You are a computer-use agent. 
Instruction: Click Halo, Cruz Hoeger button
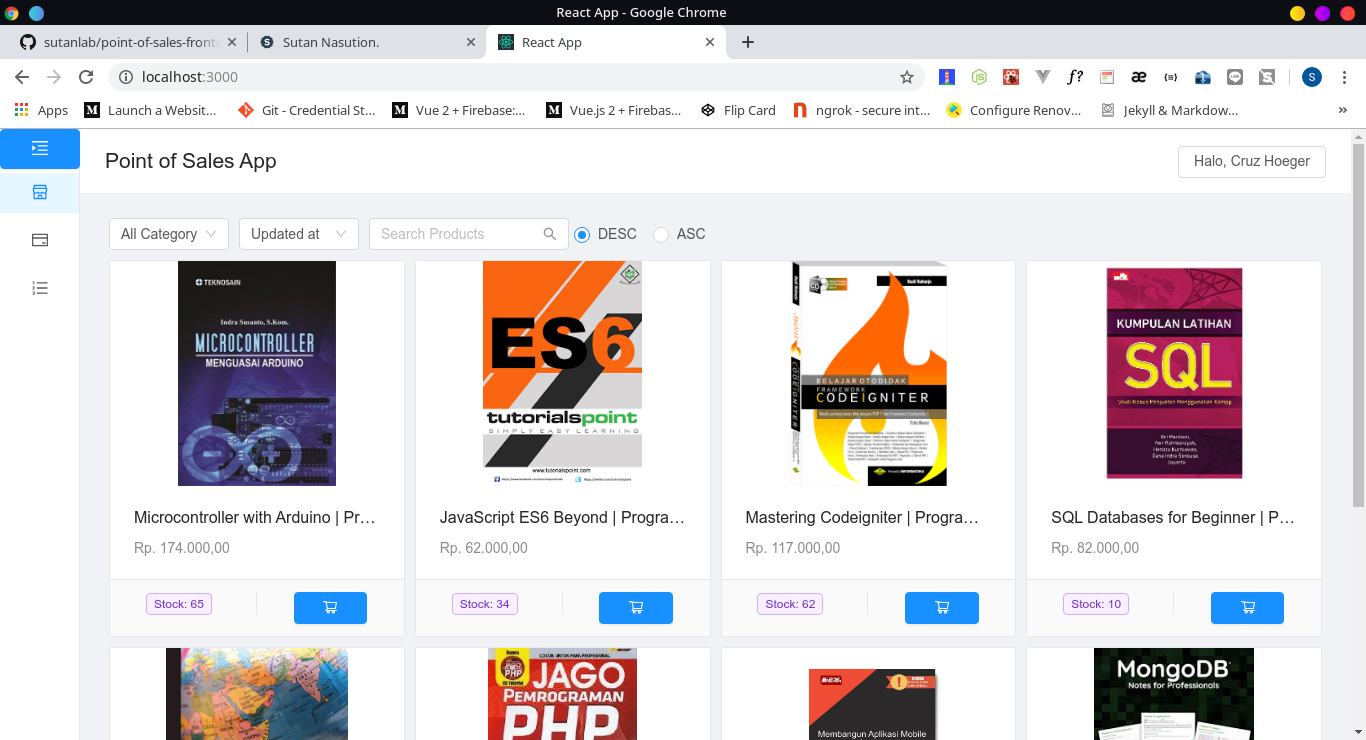pyautogui.click(x=1252, y=161)
